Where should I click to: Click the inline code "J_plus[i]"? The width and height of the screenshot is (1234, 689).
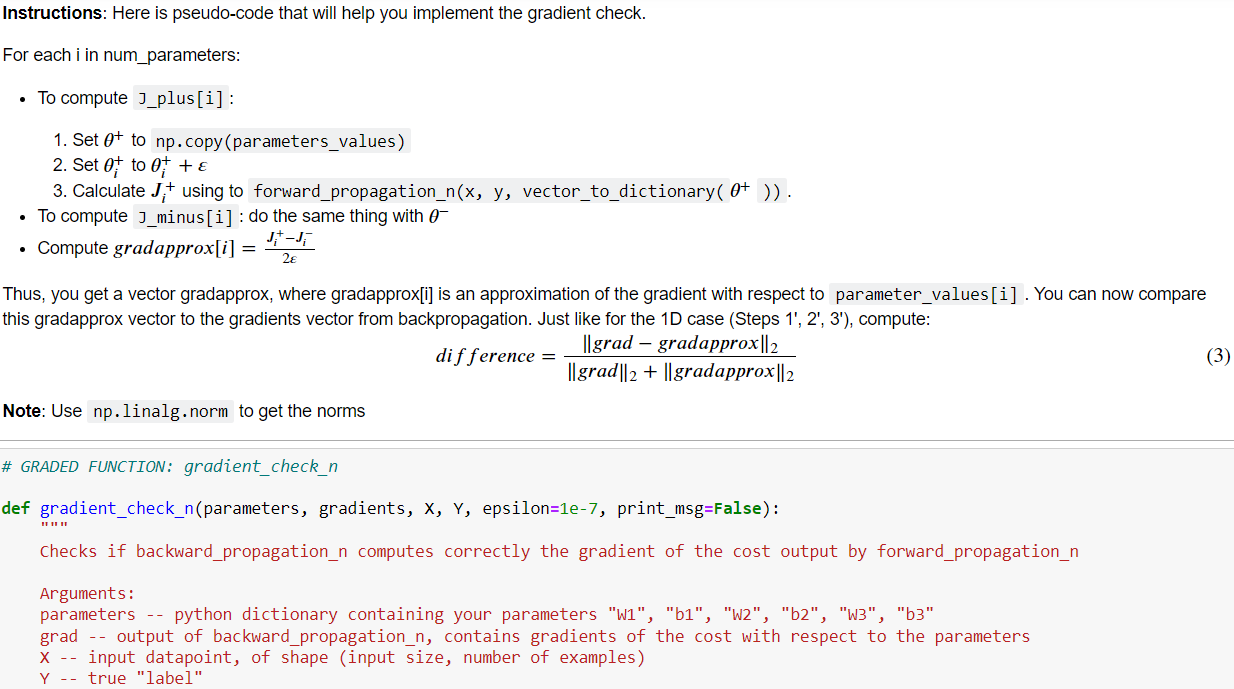click(x=181, y=98)
